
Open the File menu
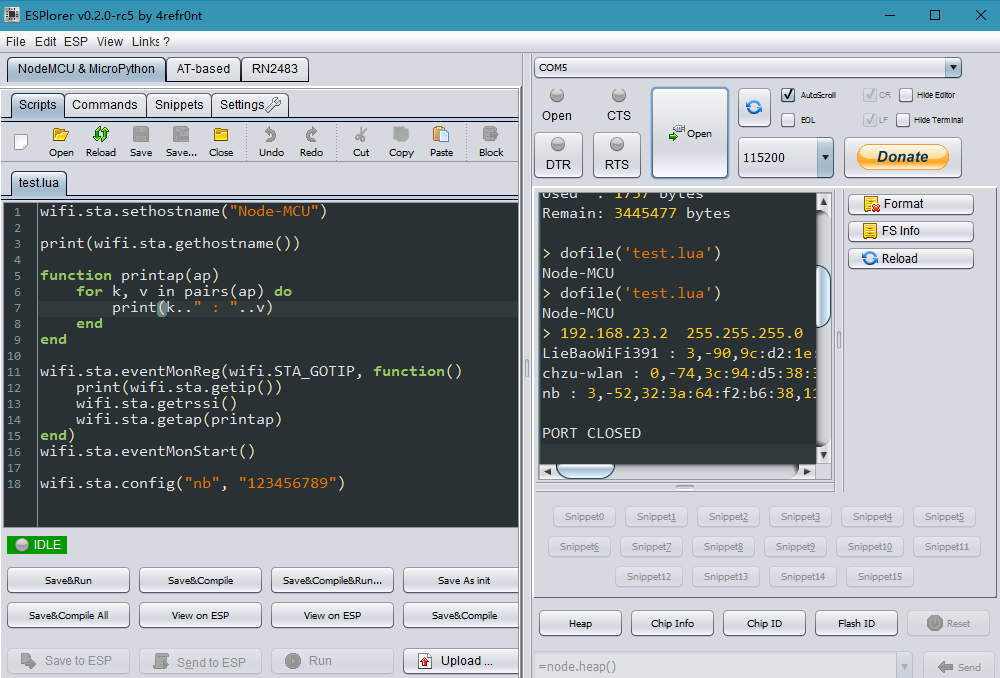16,41
